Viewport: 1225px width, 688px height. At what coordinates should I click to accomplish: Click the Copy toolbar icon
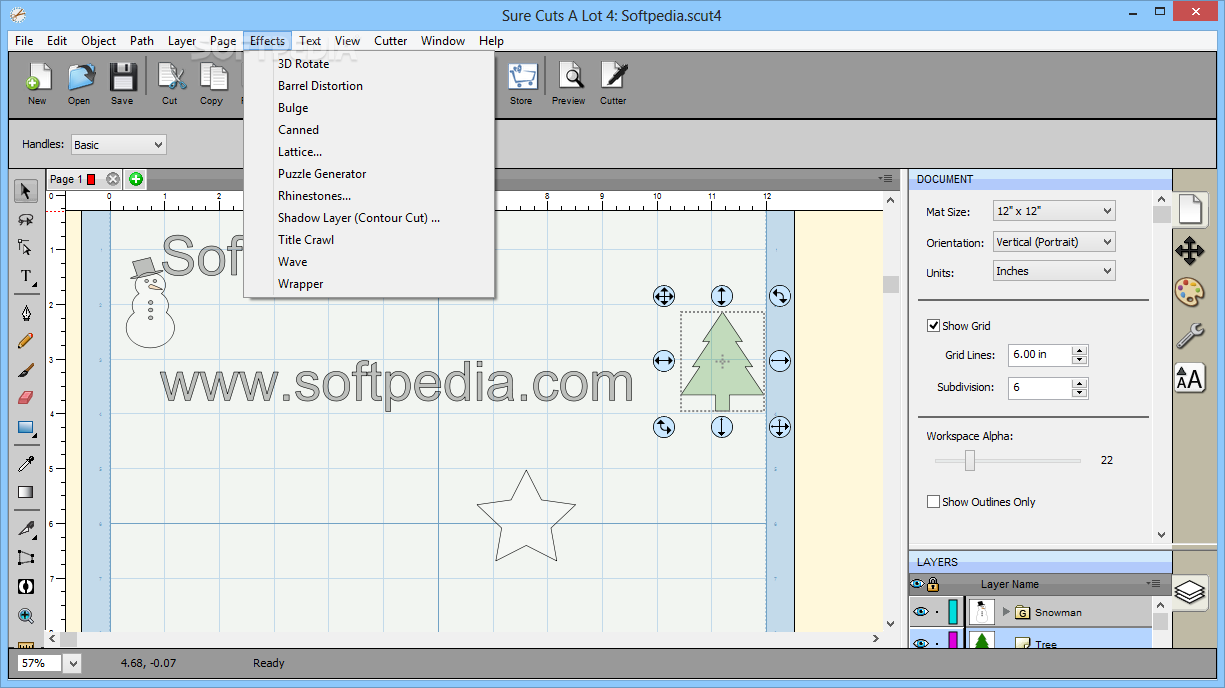click(212, 84)
